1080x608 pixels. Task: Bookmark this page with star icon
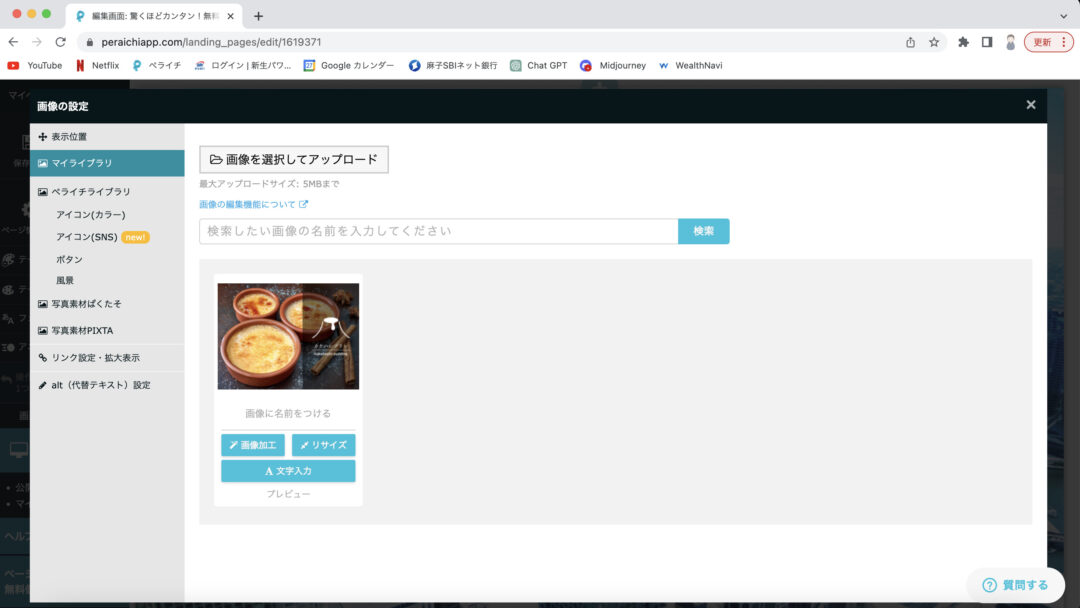pyautogui.click(x=934, y=42)
